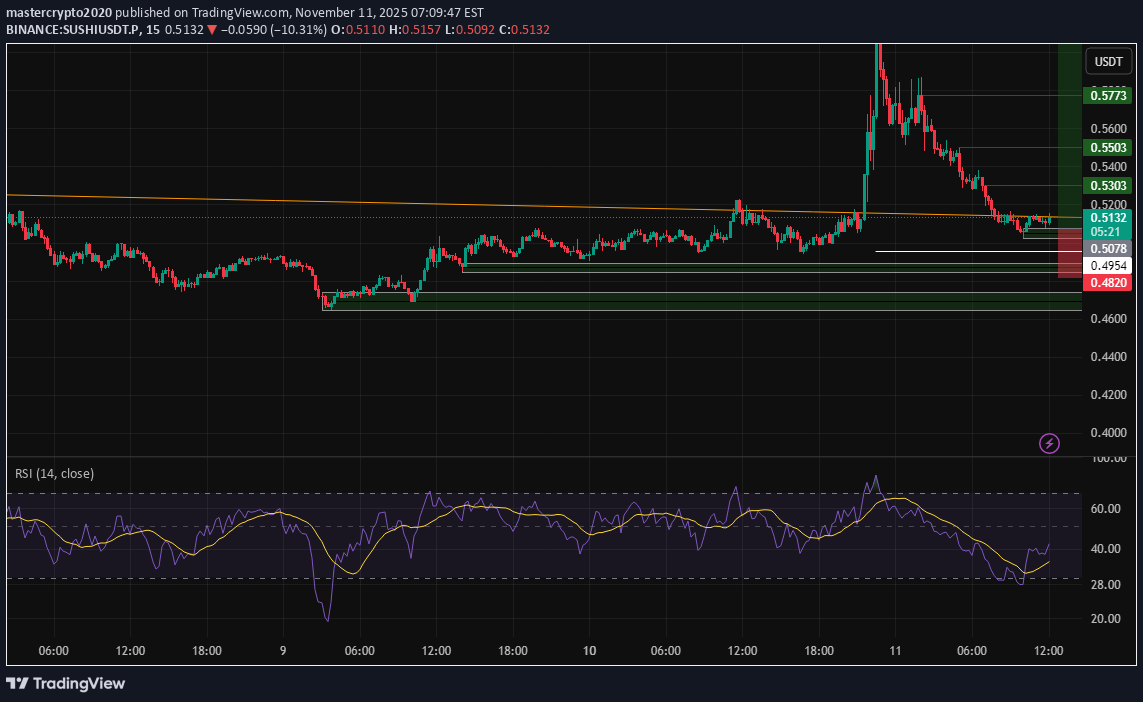
Task: Click the red down arrow beside price change
Action: (x=212, y=30)
